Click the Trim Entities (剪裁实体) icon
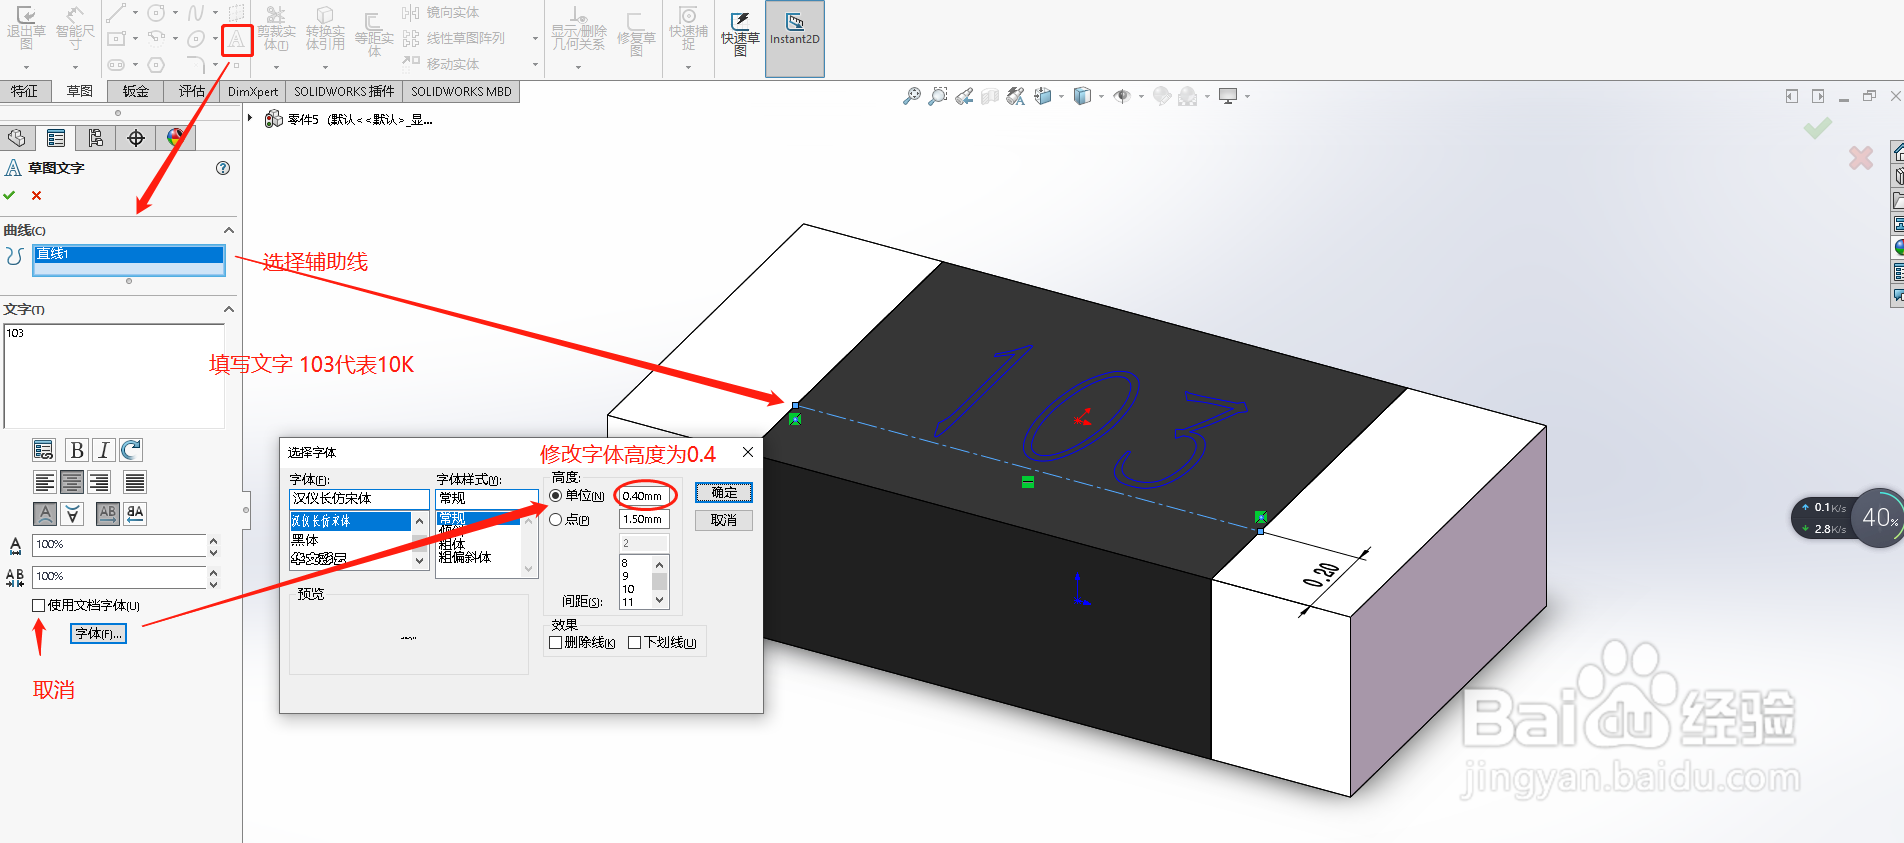 point(277,28)
